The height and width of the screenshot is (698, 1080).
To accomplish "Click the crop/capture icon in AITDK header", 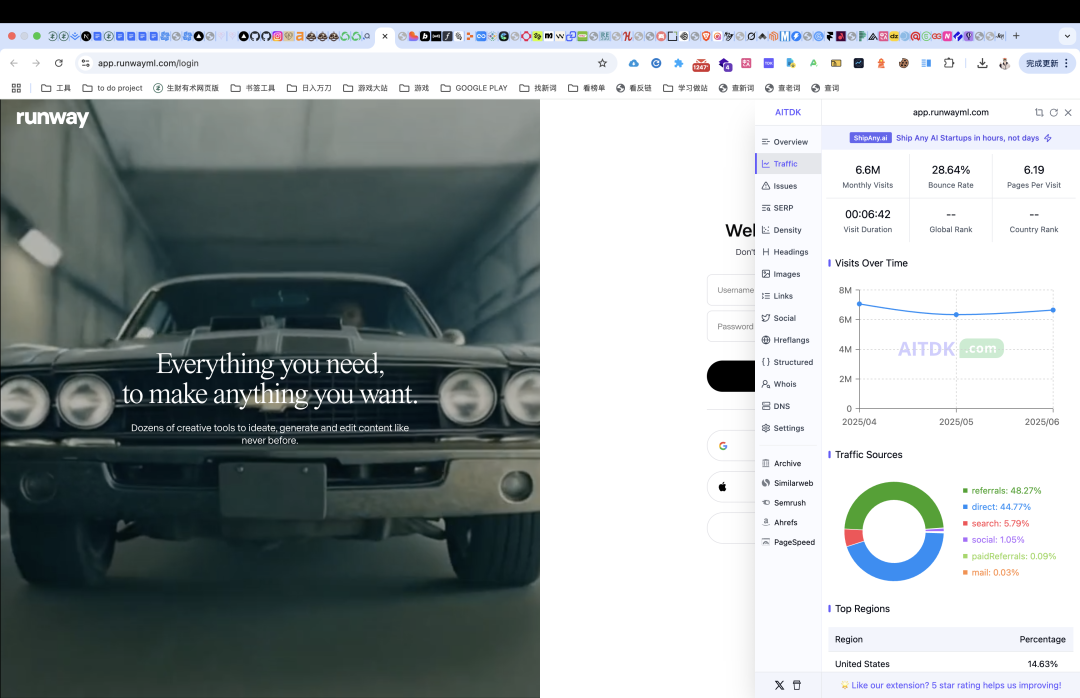I will 1039,112.
